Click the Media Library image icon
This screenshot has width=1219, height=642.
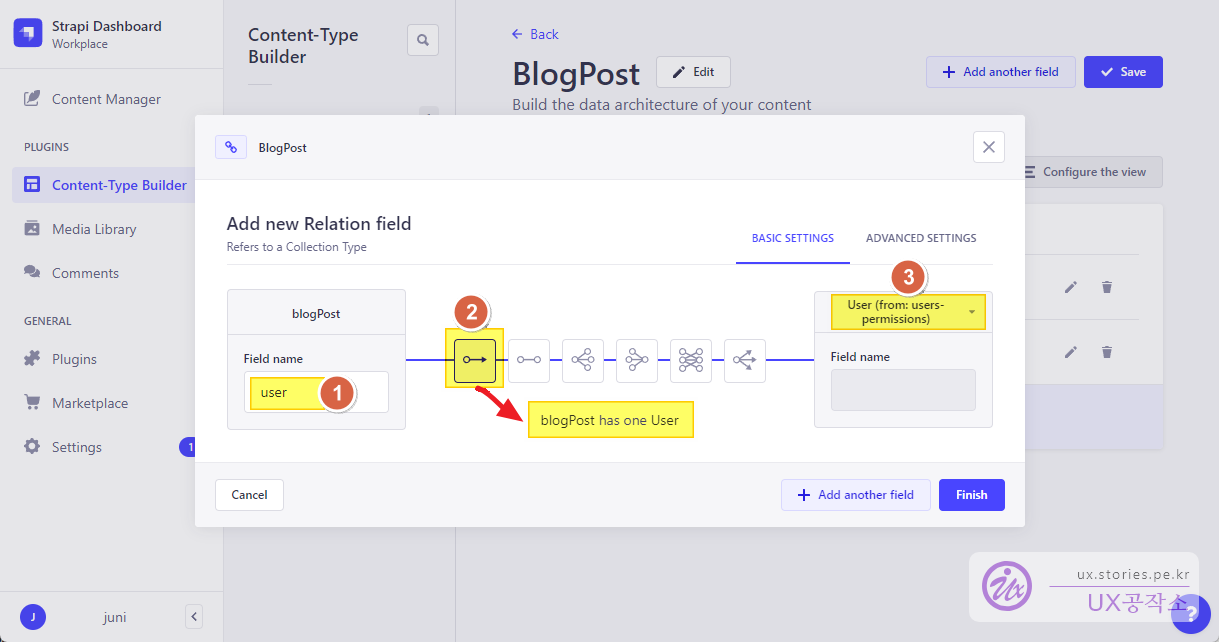(x=32, y=229)
